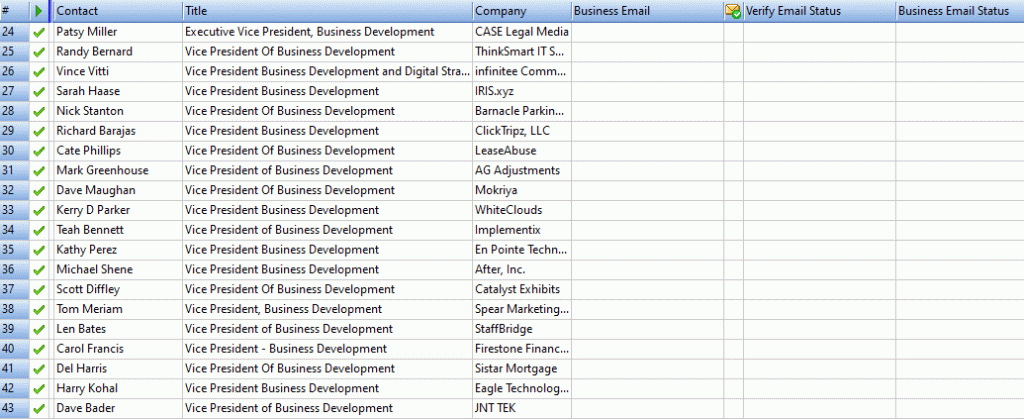Screen dimensions: 1024x419
Task: Click the After, Inc. company cell
Action: (522, 270)
